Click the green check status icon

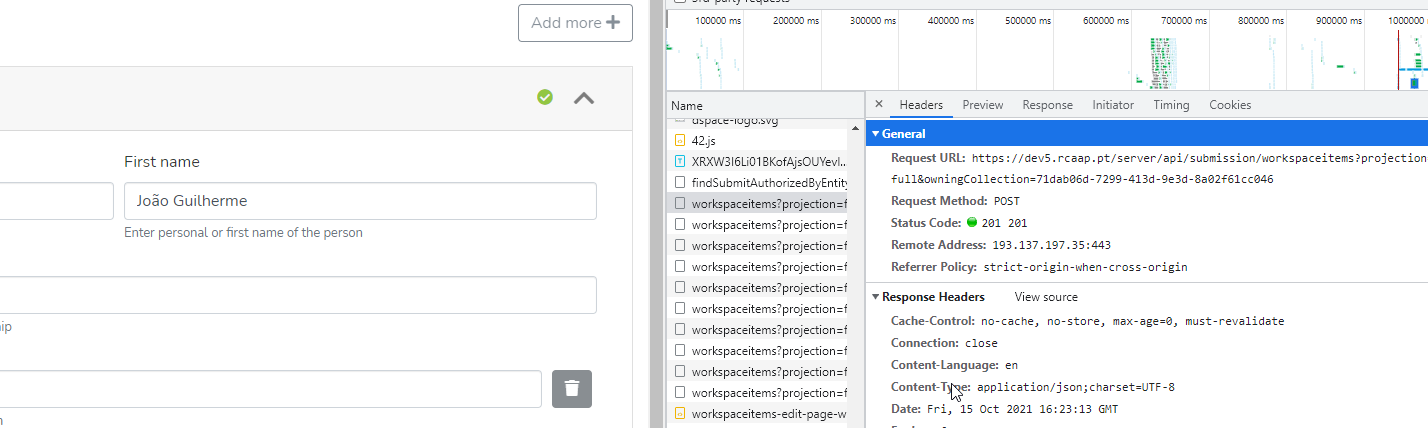(x=545, y=97)
